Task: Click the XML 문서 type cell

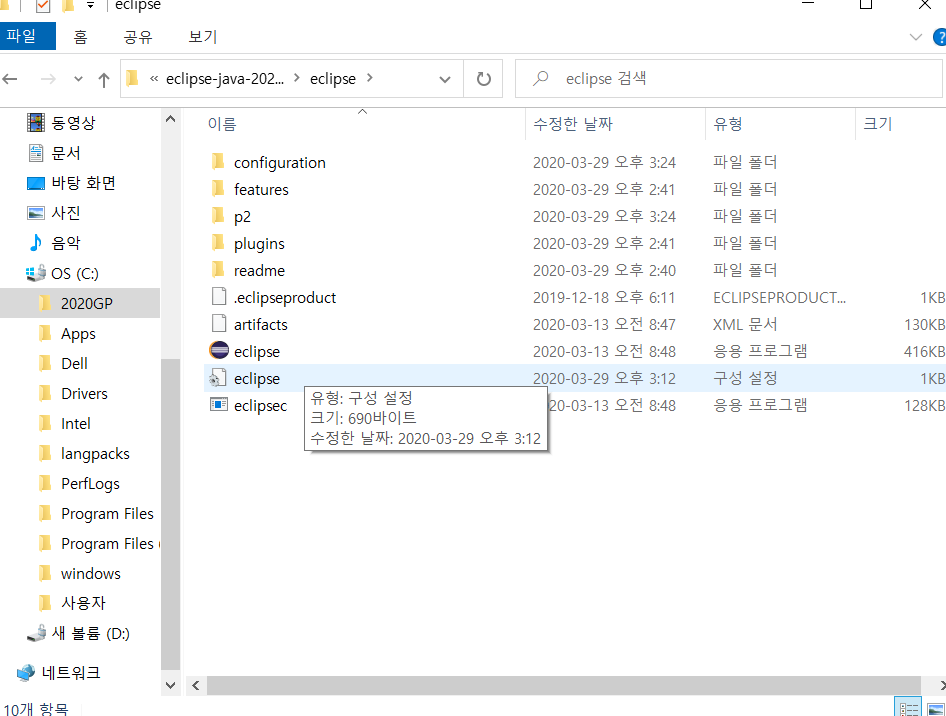Action: pos(745,325)
